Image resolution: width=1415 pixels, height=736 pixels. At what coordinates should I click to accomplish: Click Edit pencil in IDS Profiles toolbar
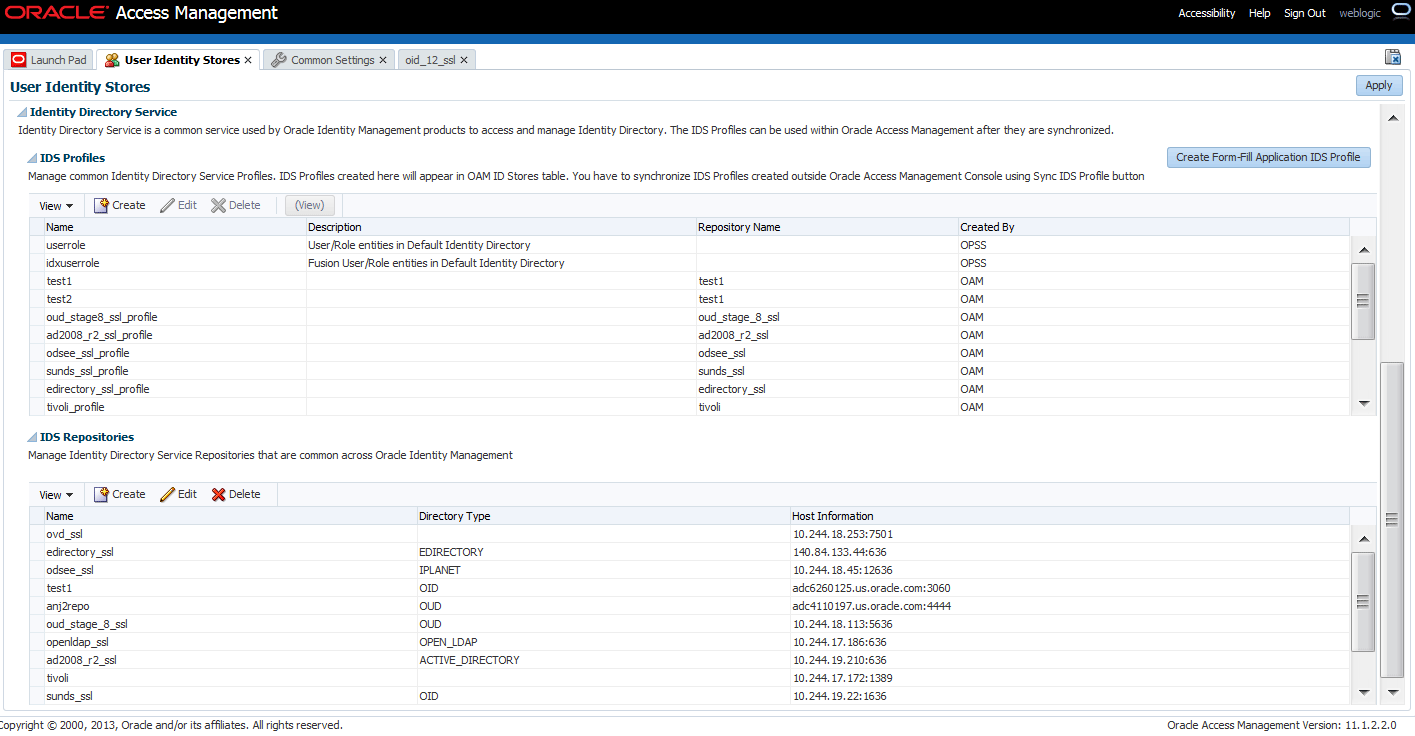(x=167, y=205)
